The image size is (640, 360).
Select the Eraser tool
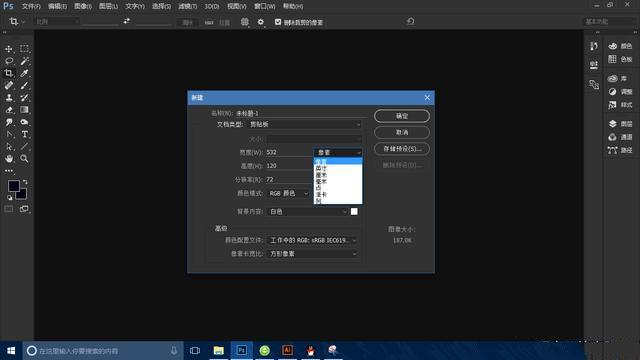9,110
